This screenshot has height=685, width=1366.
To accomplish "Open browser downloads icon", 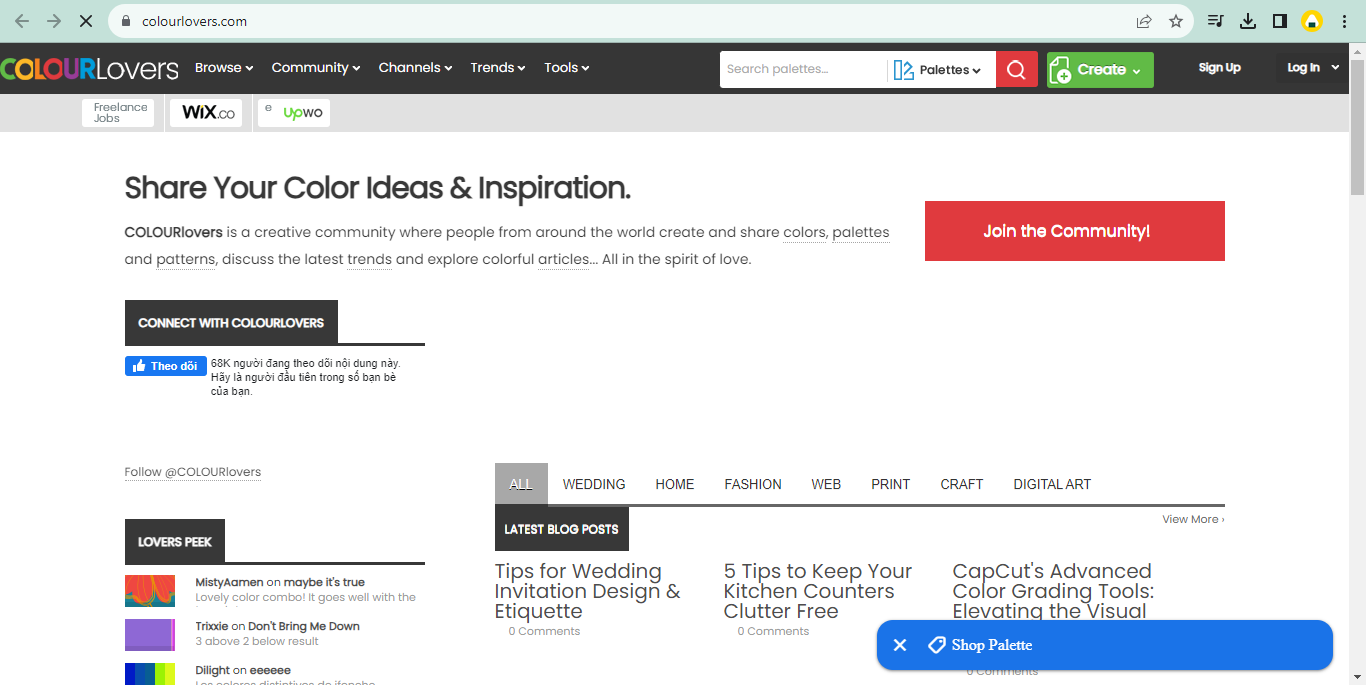I will [1248, 21].
